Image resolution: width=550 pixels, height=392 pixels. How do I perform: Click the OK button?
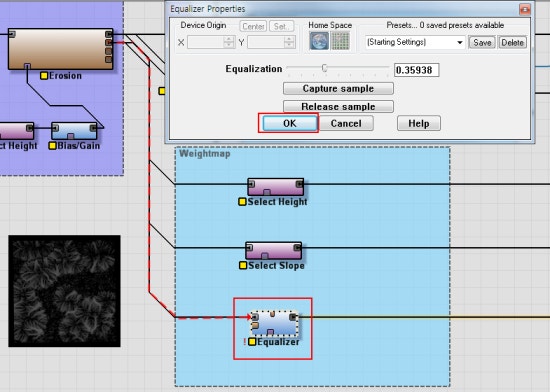[x=290, y=123]
